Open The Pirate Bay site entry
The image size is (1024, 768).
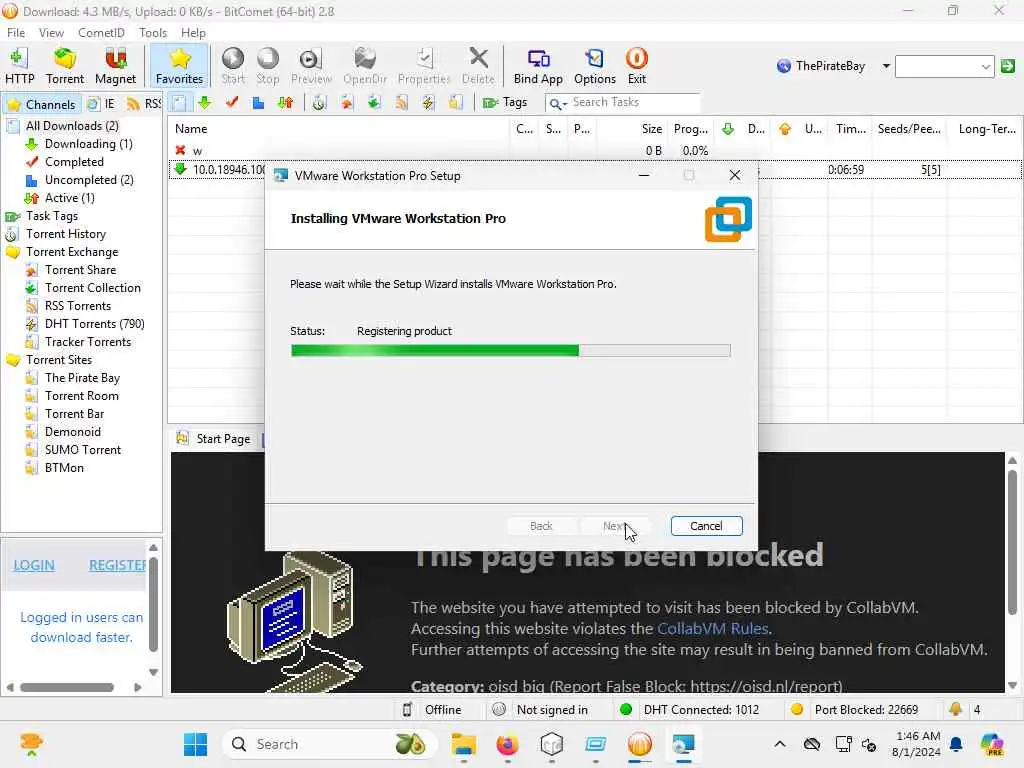pos(82,377)
